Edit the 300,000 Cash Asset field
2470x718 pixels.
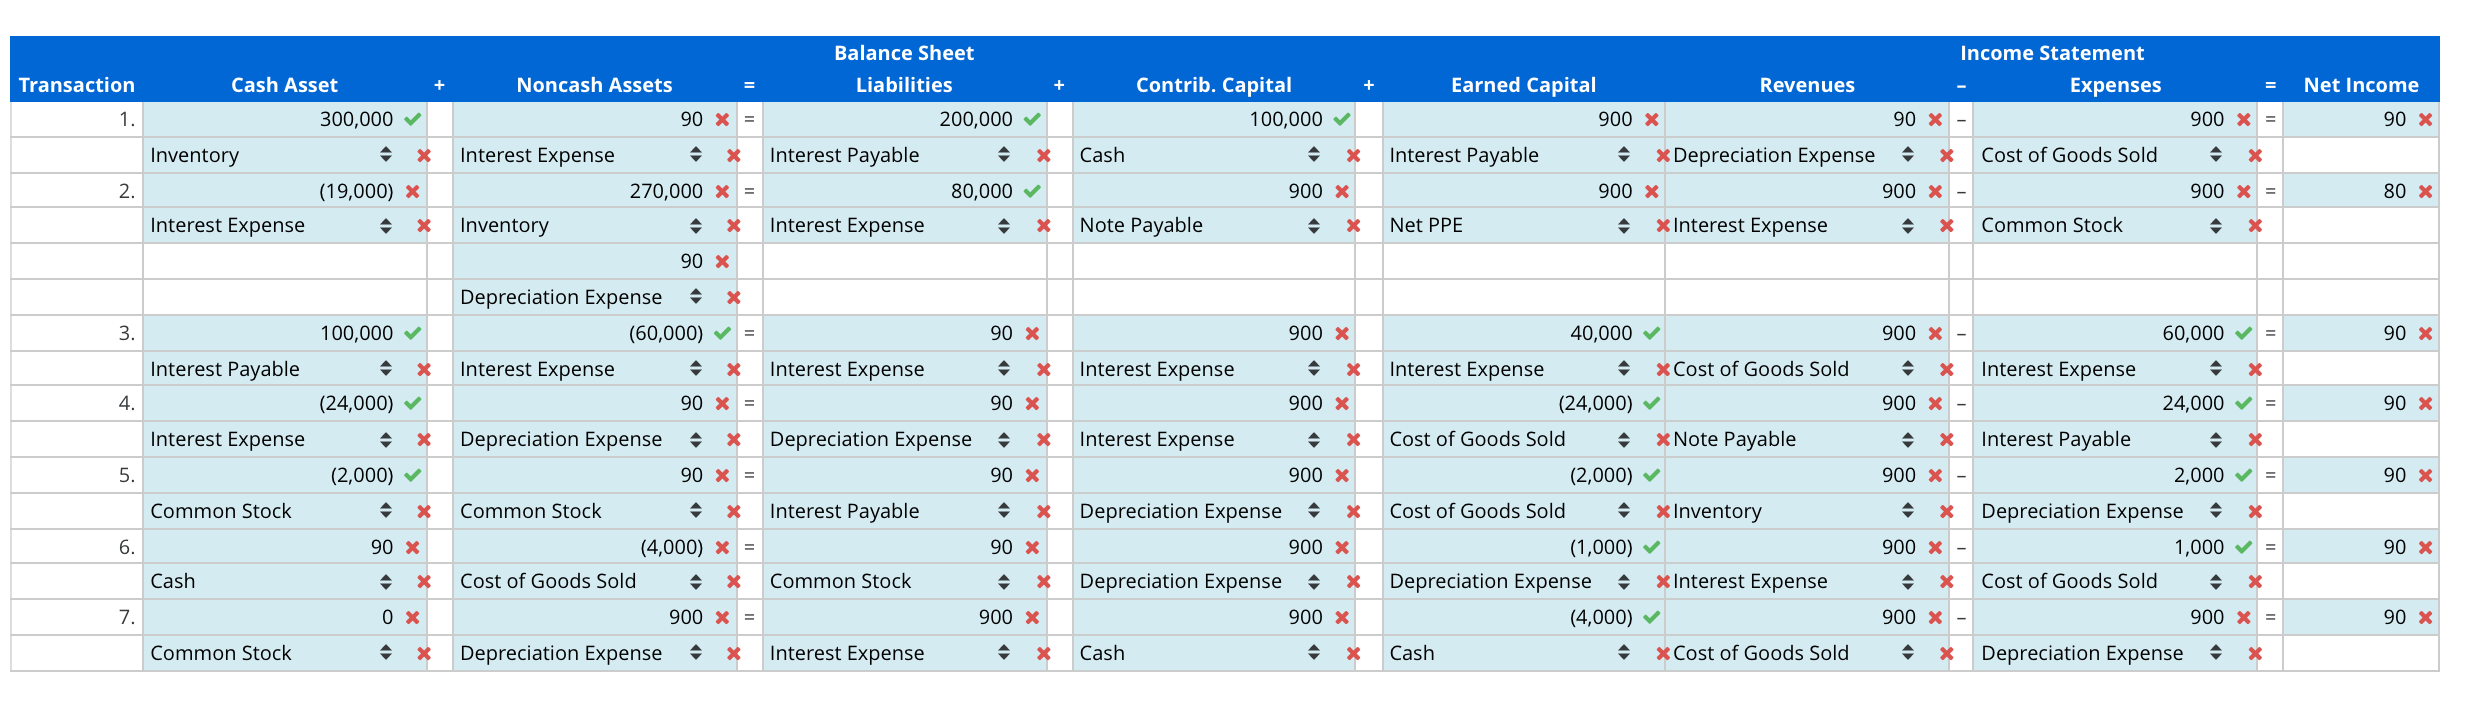(x=271, y=119)
